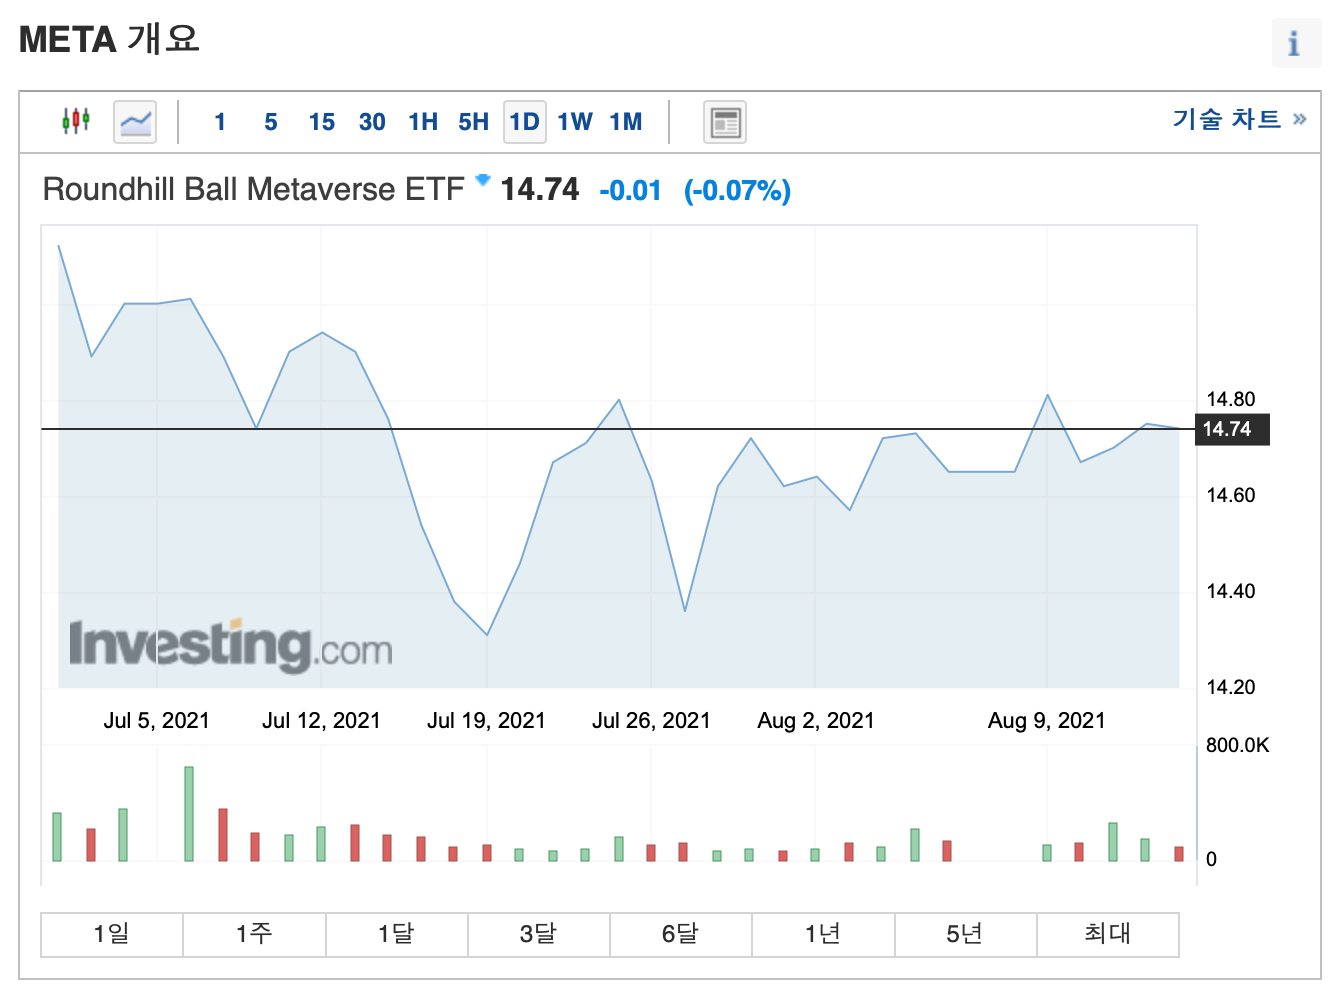Show the 1년 time range
Image resolution: width=1332 pixels, height=984 pixels.
coord(823,934)
